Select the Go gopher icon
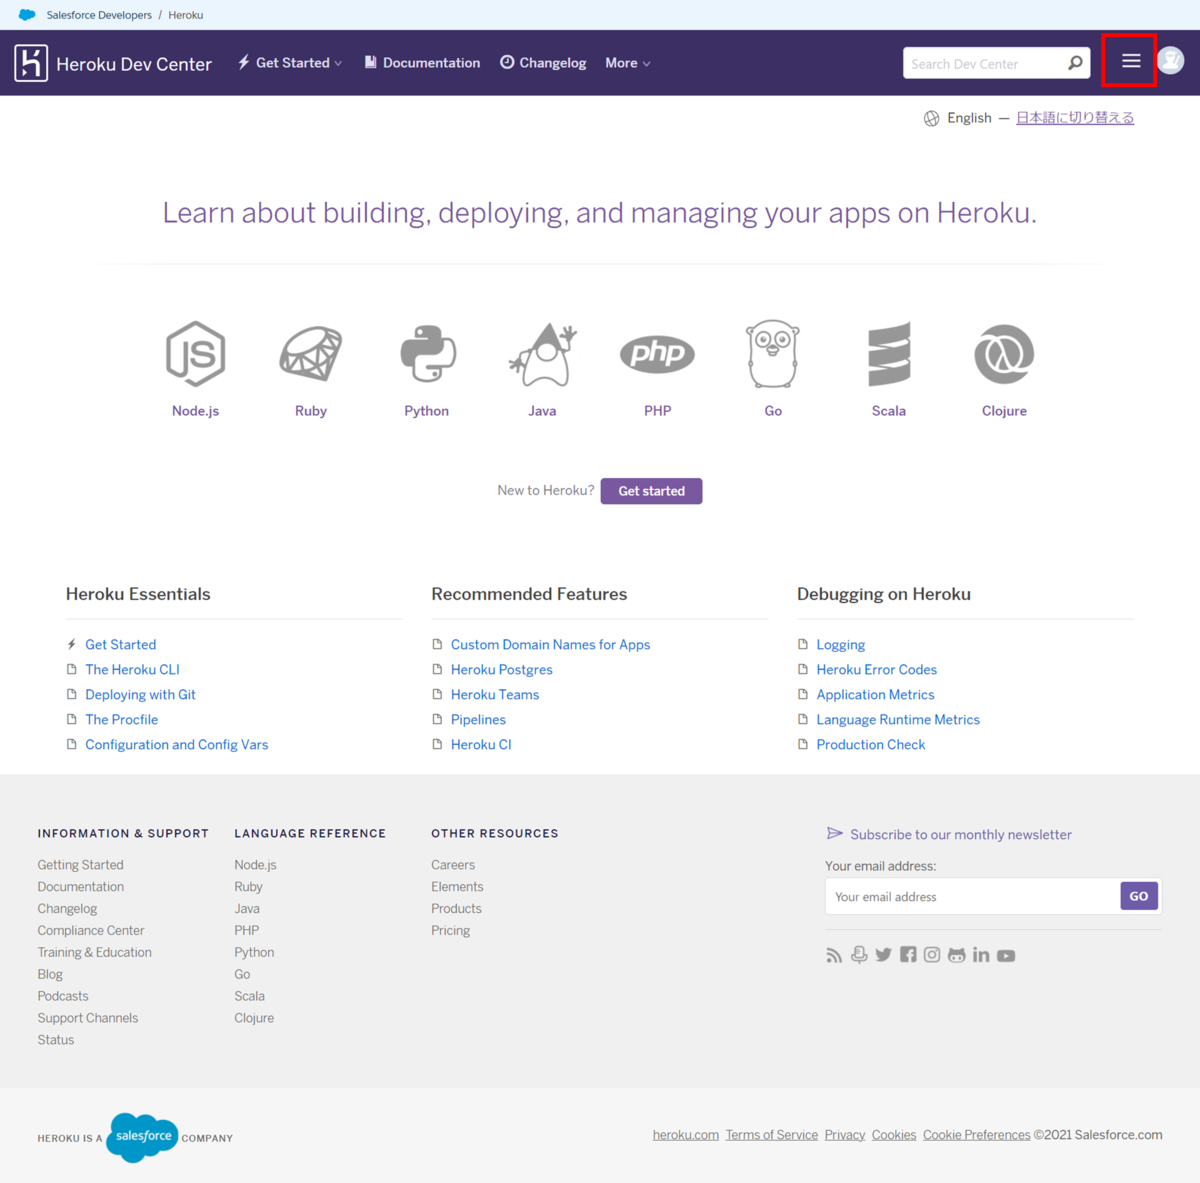1200x1183 pixels. click(x=773, y=354)
